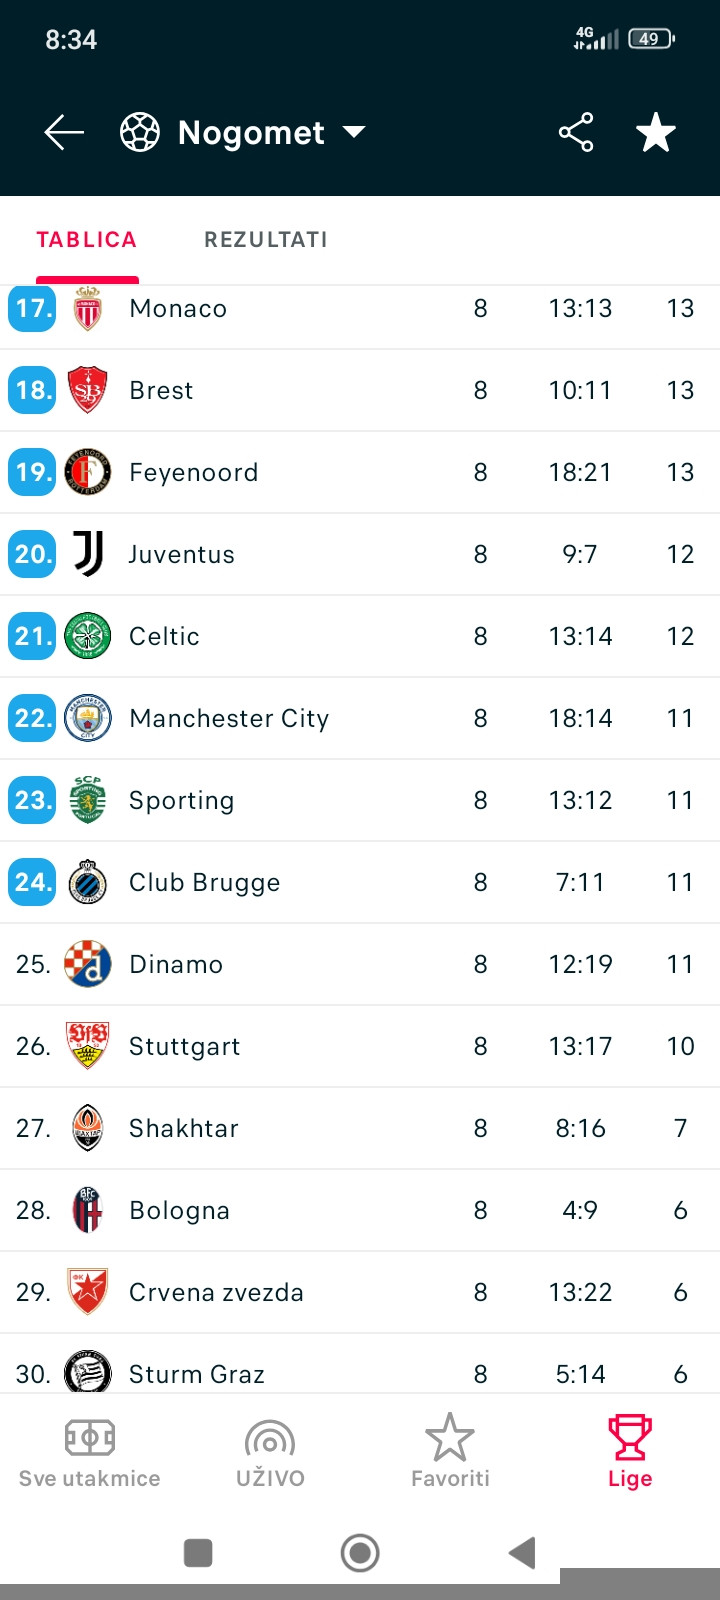Screen dimensions: 720x1600
Task: Switch to the REZULTATI tab
Action: 266,240
